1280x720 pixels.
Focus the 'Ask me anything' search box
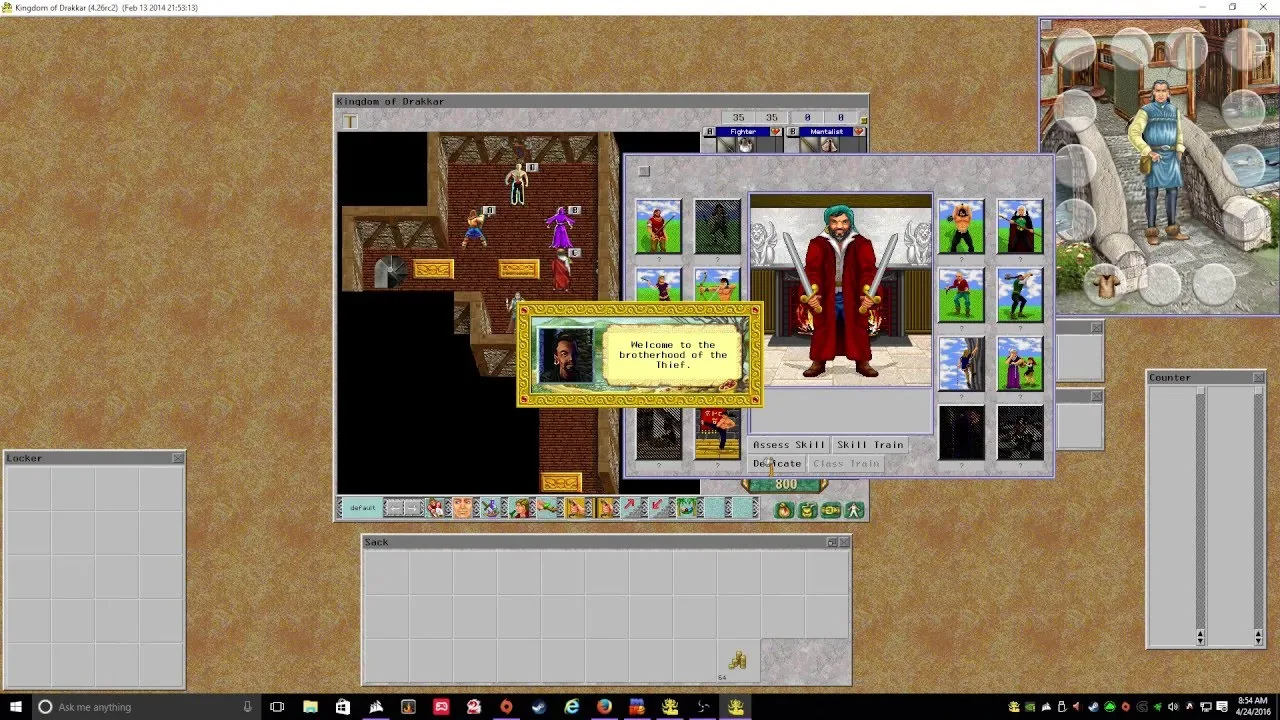point(146,707)
